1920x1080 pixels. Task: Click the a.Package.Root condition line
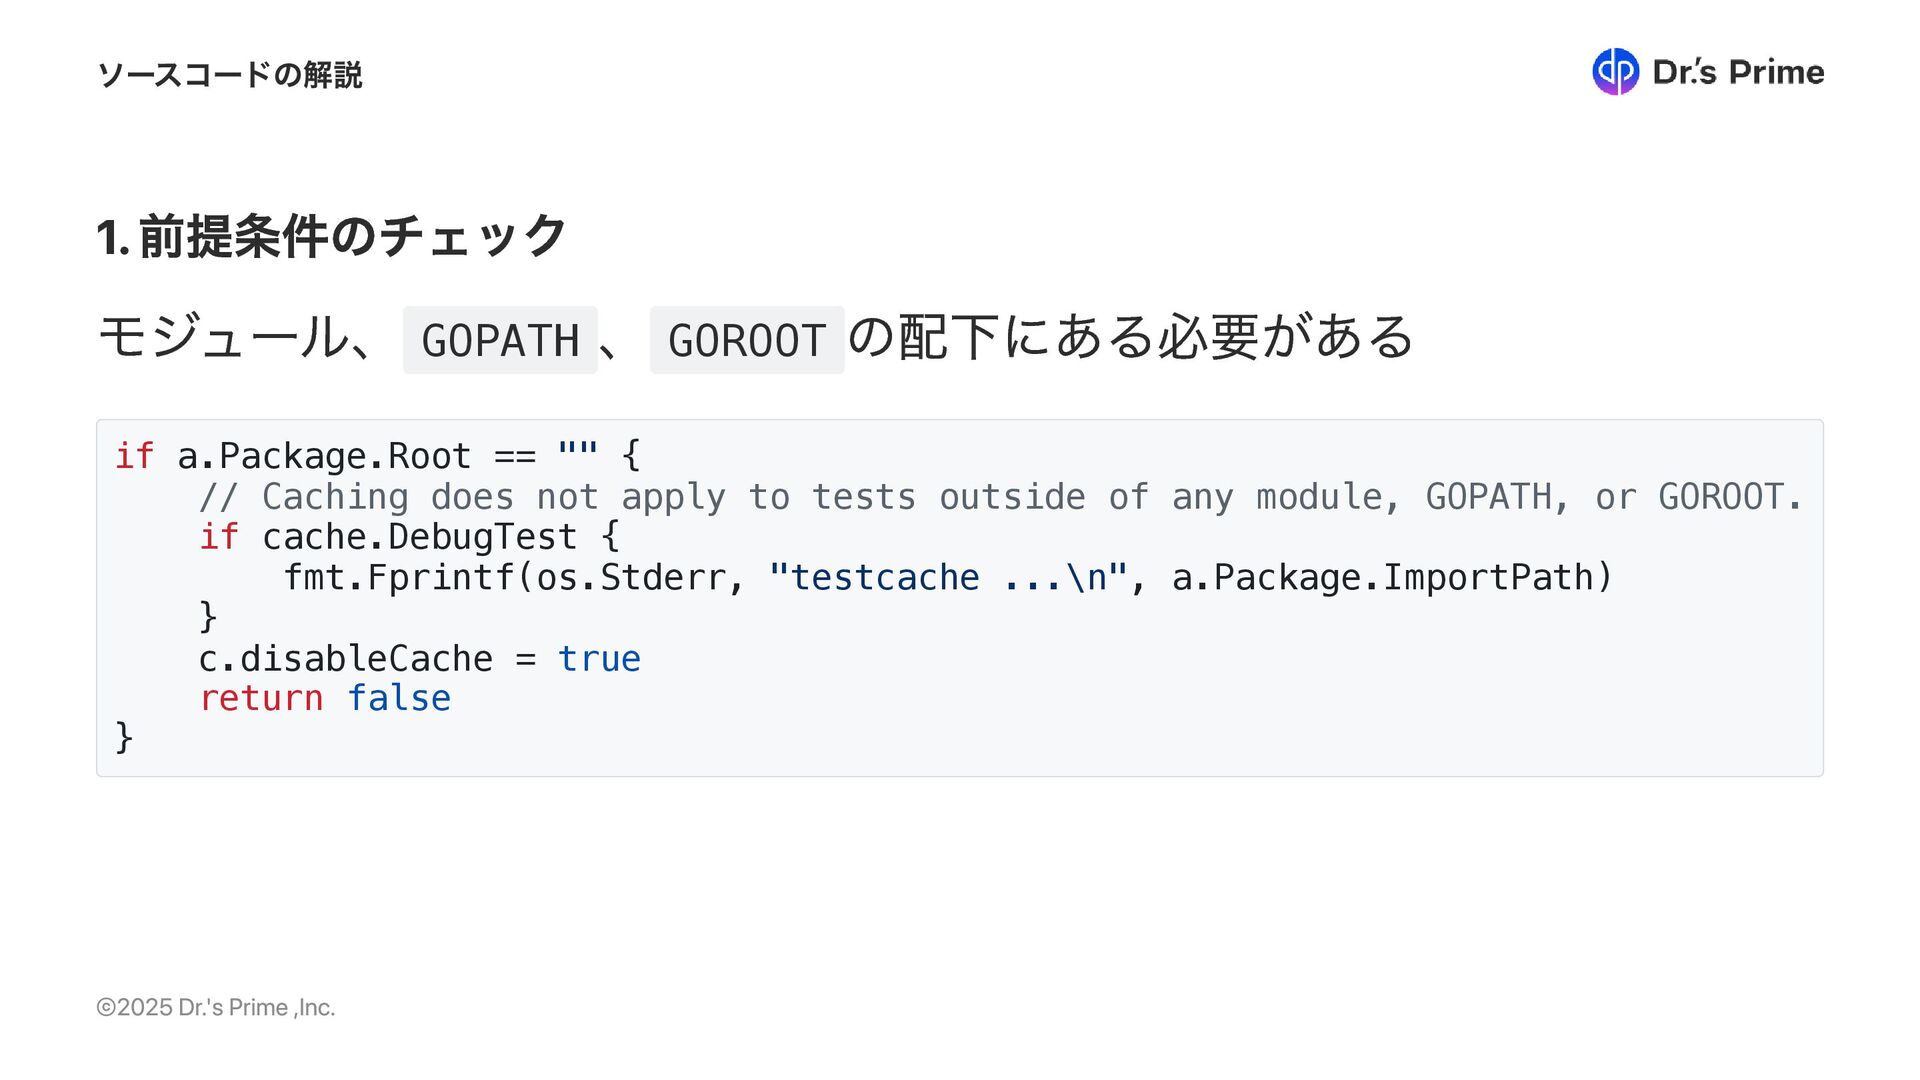(x=378, y=456)
